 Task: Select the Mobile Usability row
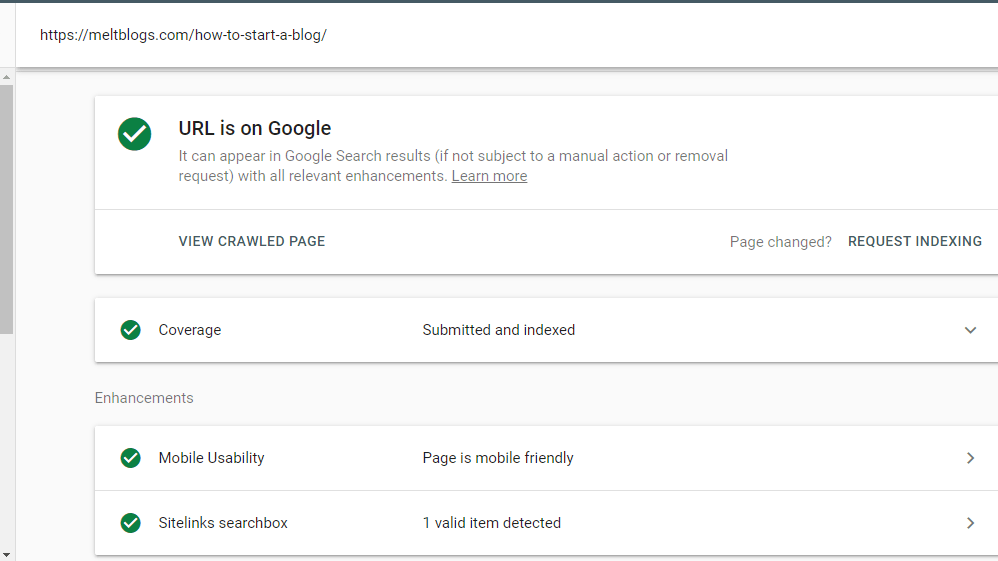[546, 458]
